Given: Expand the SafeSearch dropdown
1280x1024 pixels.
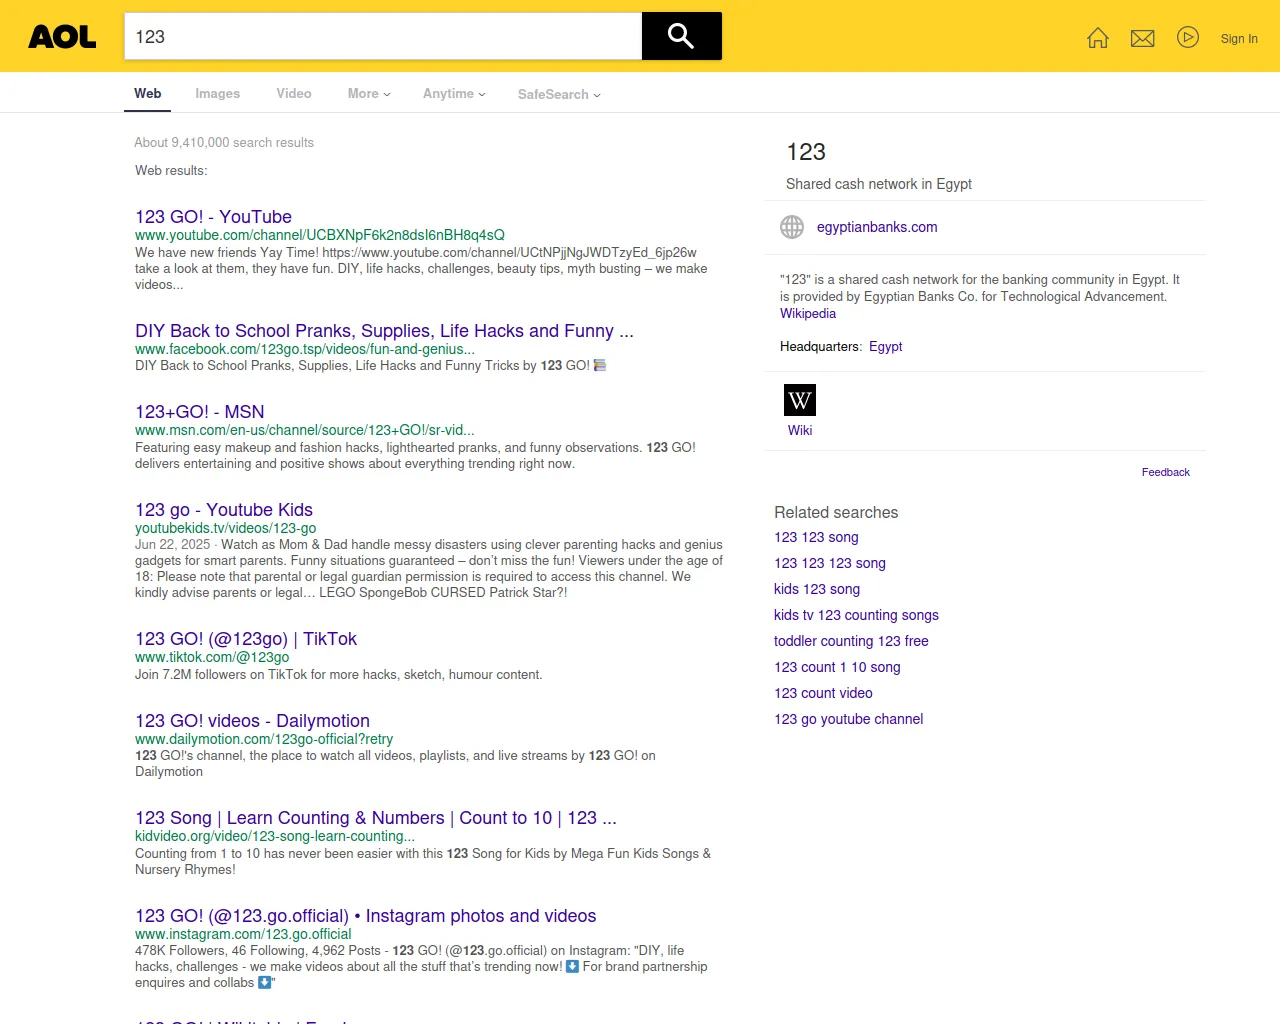Looking at the screenshot, I should coord(558,94).
